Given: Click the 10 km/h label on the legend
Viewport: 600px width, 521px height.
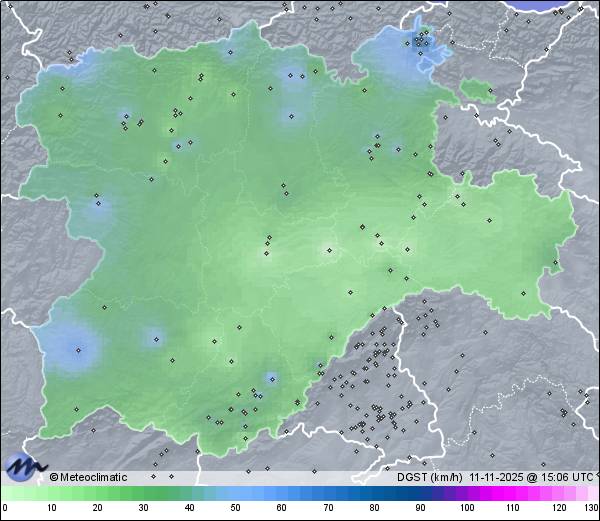Looking at the screenshot, I should point(51,508).
